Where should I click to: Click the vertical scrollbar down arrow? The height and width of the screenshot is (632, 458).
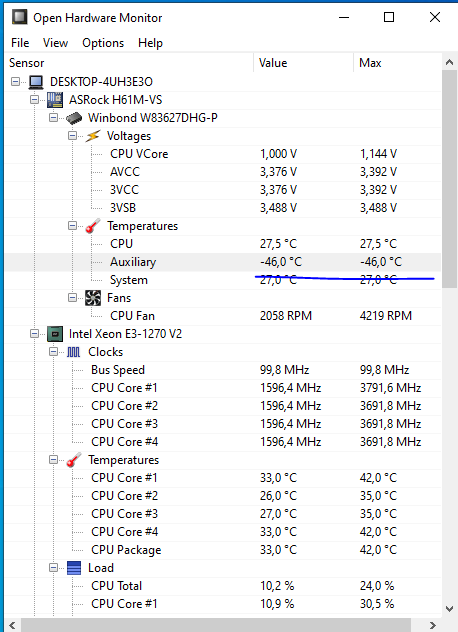pos(450,609)
